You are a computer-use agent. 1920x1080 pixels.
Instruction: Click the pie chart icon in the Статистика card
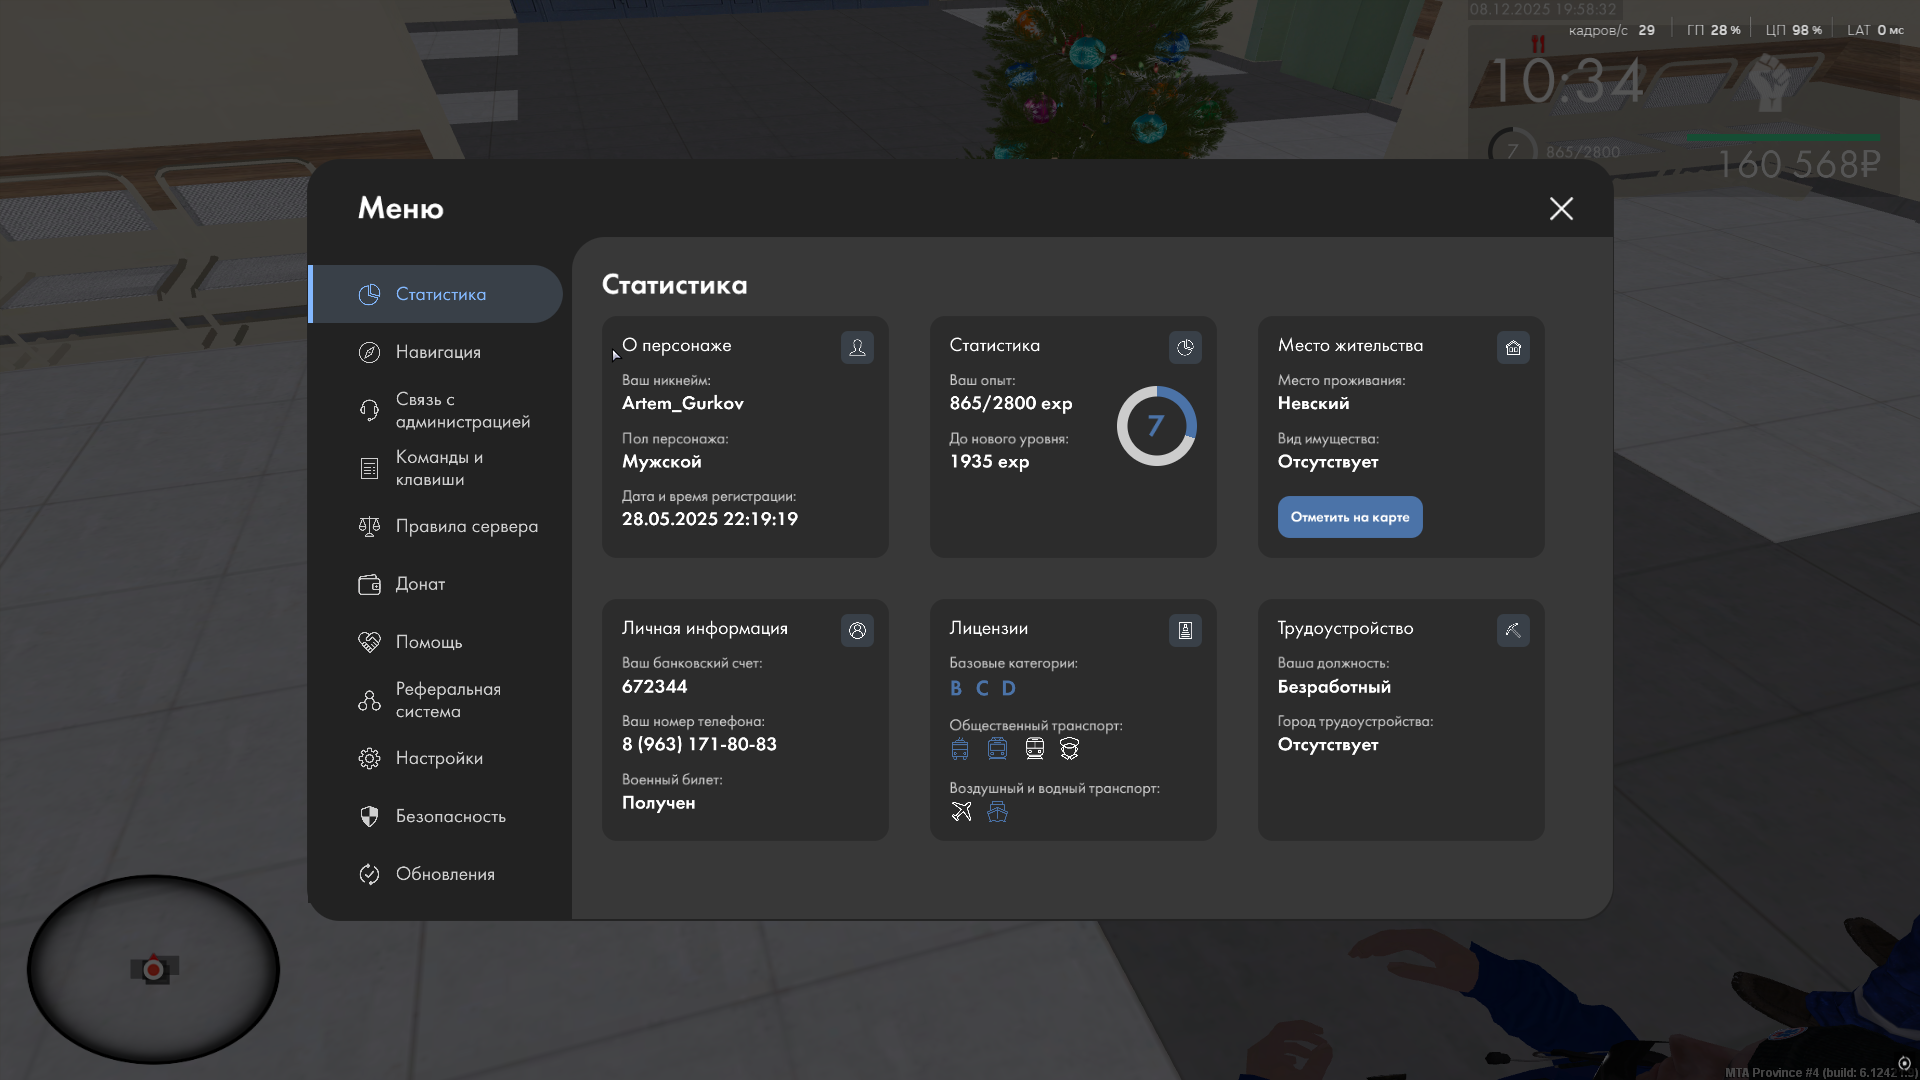coord(1185,347)
